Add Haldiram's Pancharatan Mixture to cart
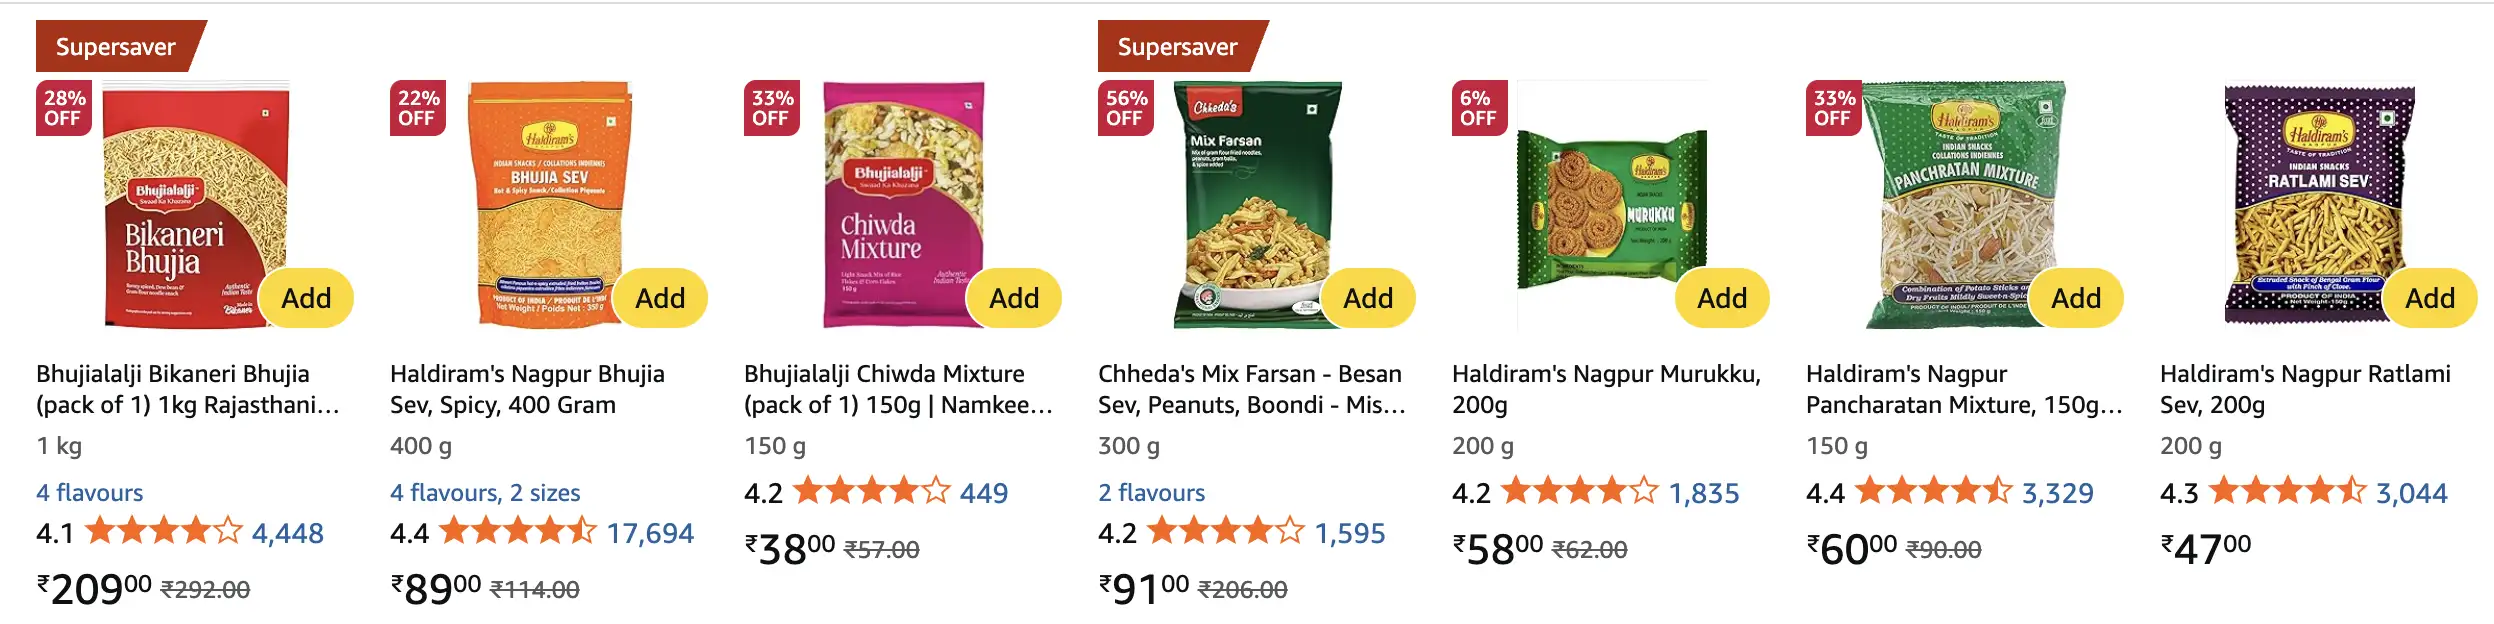This screenshot has width=2494, height=624. point(2077,297)
